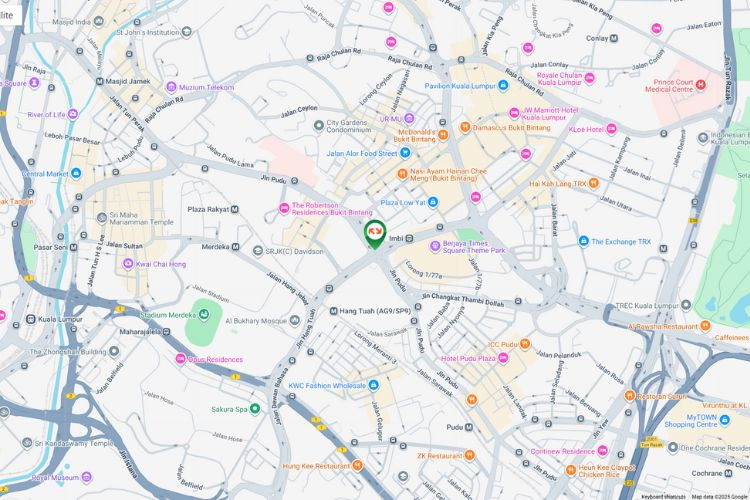Select the Kwai Chai Hong attraction icon

tap(128, 264)
